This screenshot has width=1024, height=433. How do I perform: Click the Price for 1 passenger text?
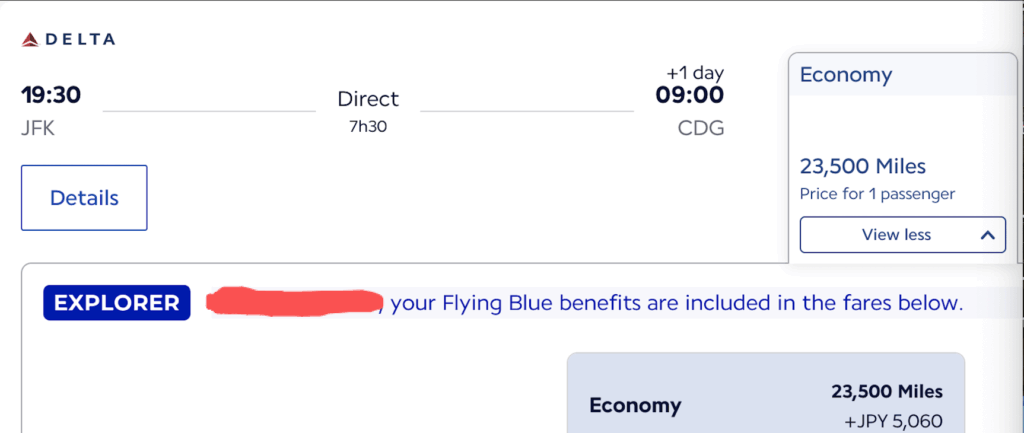(x=877, y=194)
